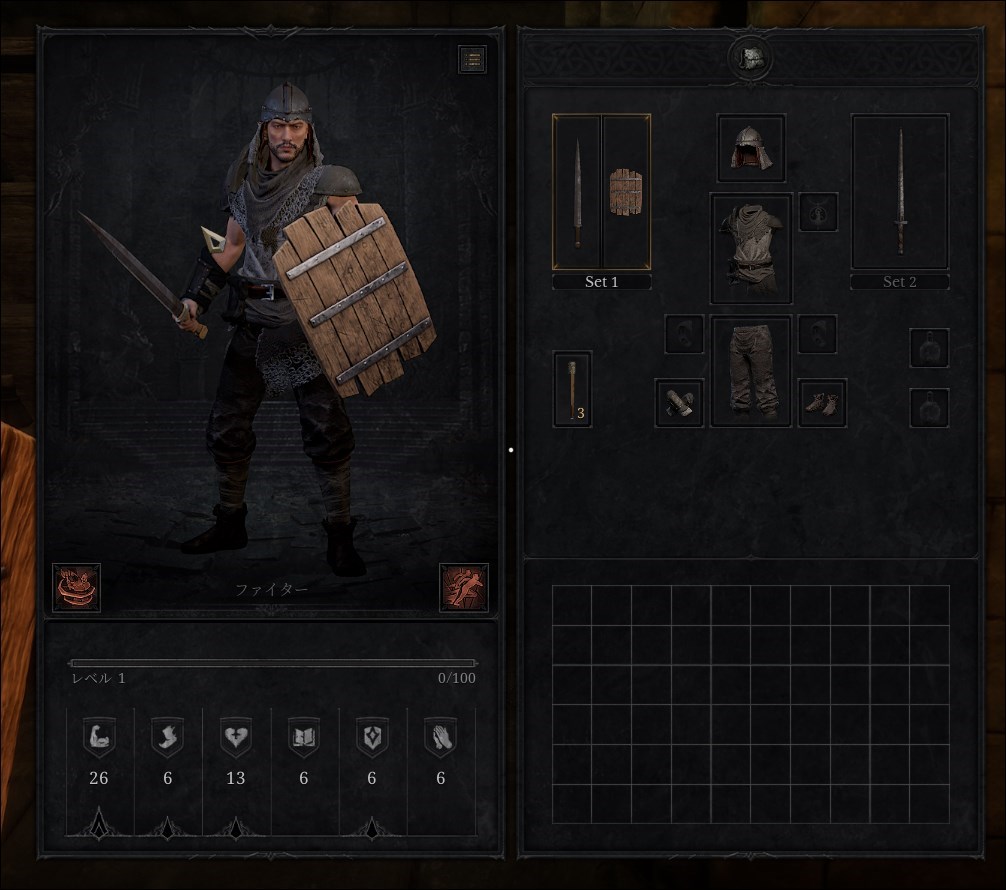
Task: Activate the red taunt skill icon
Action: tap(76, 587)
